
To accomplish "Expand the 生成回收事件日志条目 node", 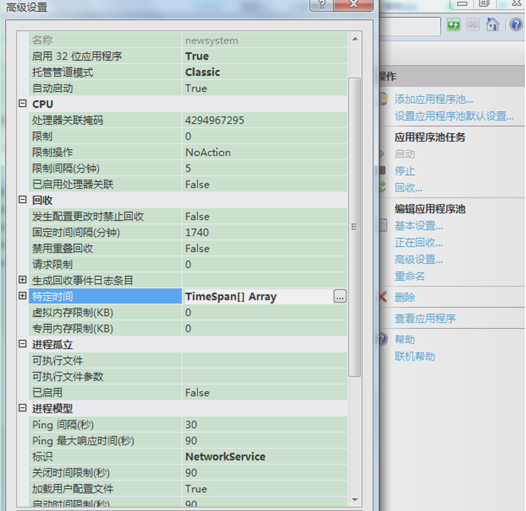I will tap(22, 279).
